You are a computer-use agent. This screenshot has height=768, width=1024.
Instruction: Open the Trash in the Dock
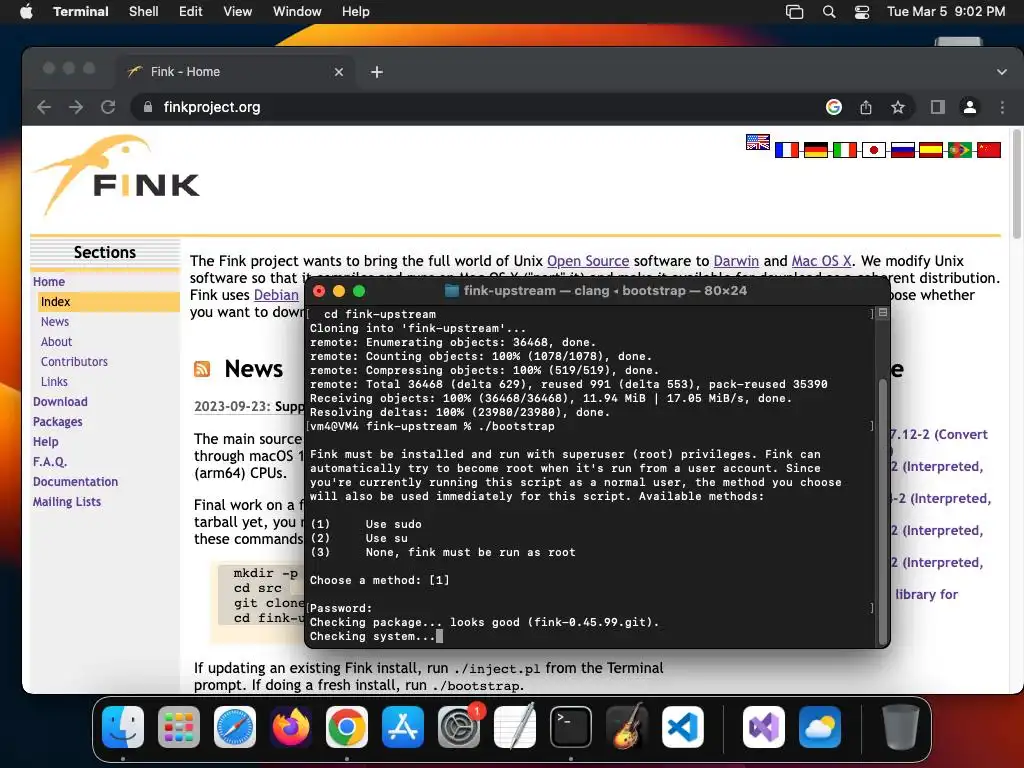(x=901, y=727)
